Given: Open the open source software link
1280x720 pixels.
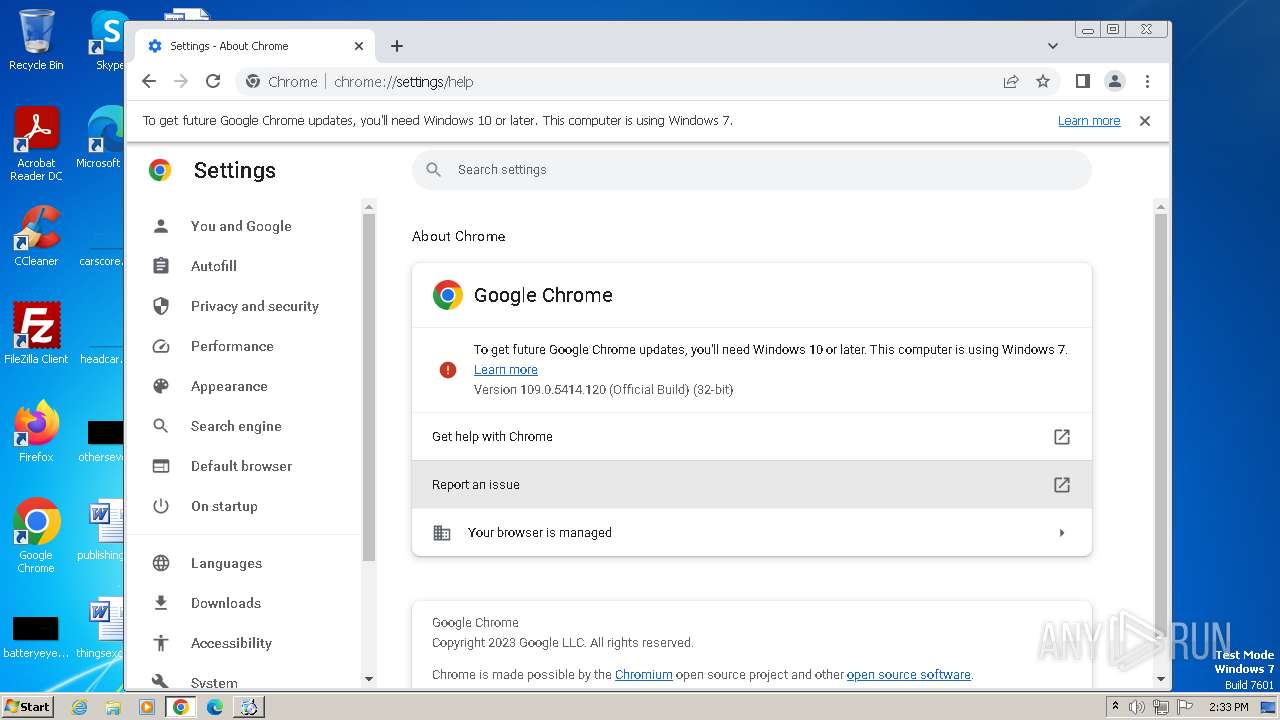Looking at the screenshot, I should (x=909, y=675).
